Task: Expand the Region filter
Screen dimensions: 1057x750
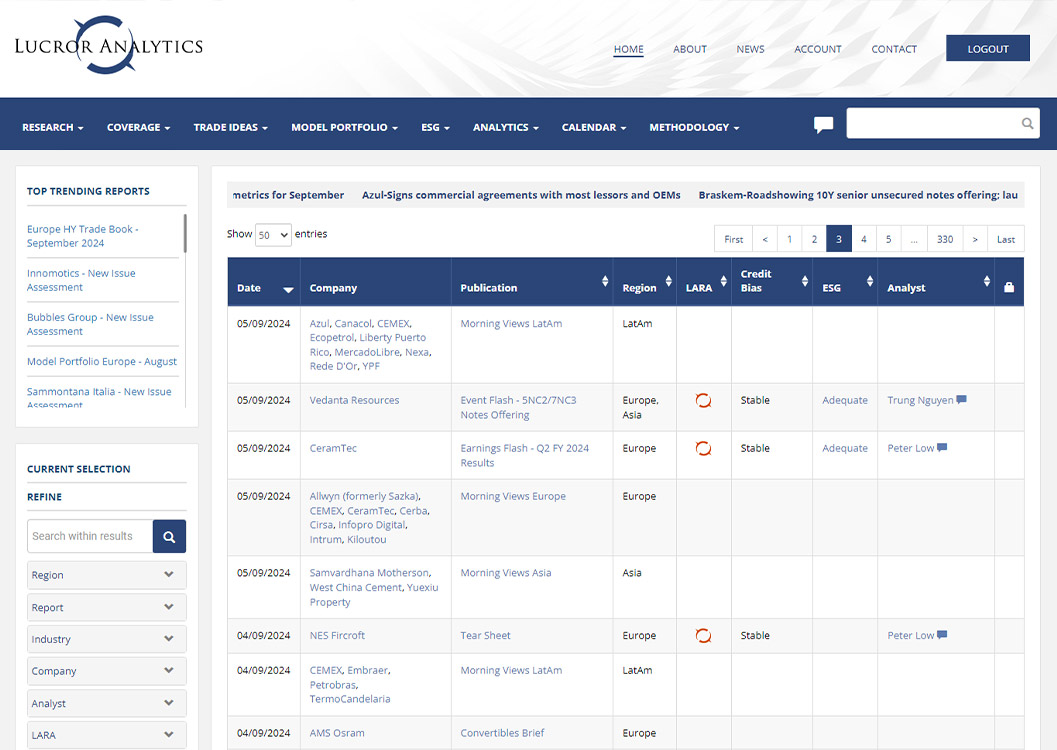Action: click(x=107, y=575)
